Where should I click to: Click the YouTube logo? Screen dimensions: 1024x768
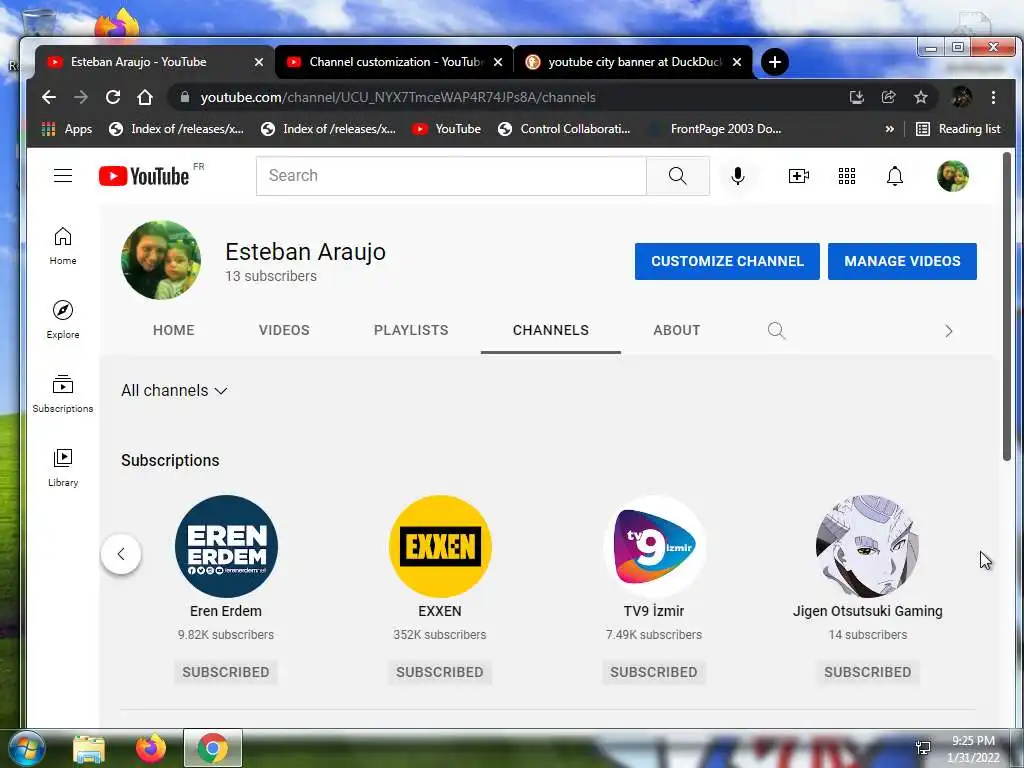tap(144, 176)
